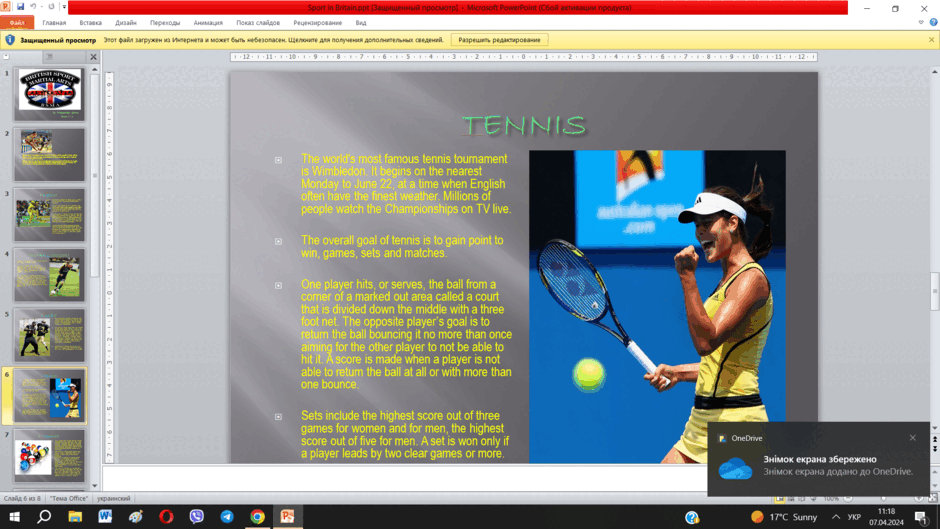Close the OneDrive notification
The height and width of the screenshot is (529, 940).
tap(912, 438)
